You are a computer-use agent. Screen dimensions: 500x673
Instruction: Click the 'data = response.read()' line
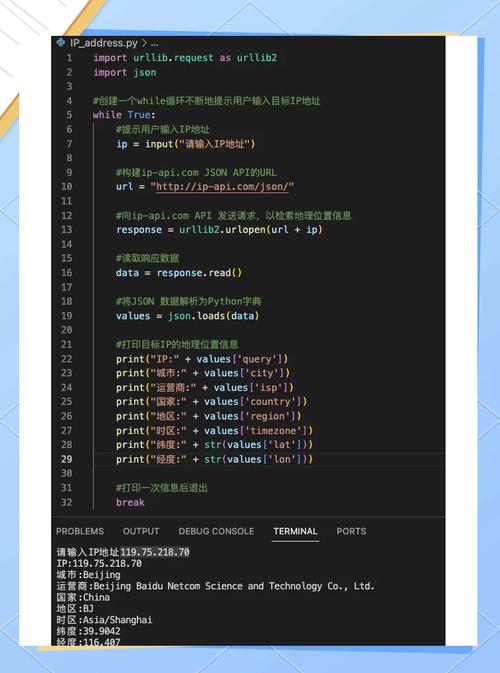179,273
